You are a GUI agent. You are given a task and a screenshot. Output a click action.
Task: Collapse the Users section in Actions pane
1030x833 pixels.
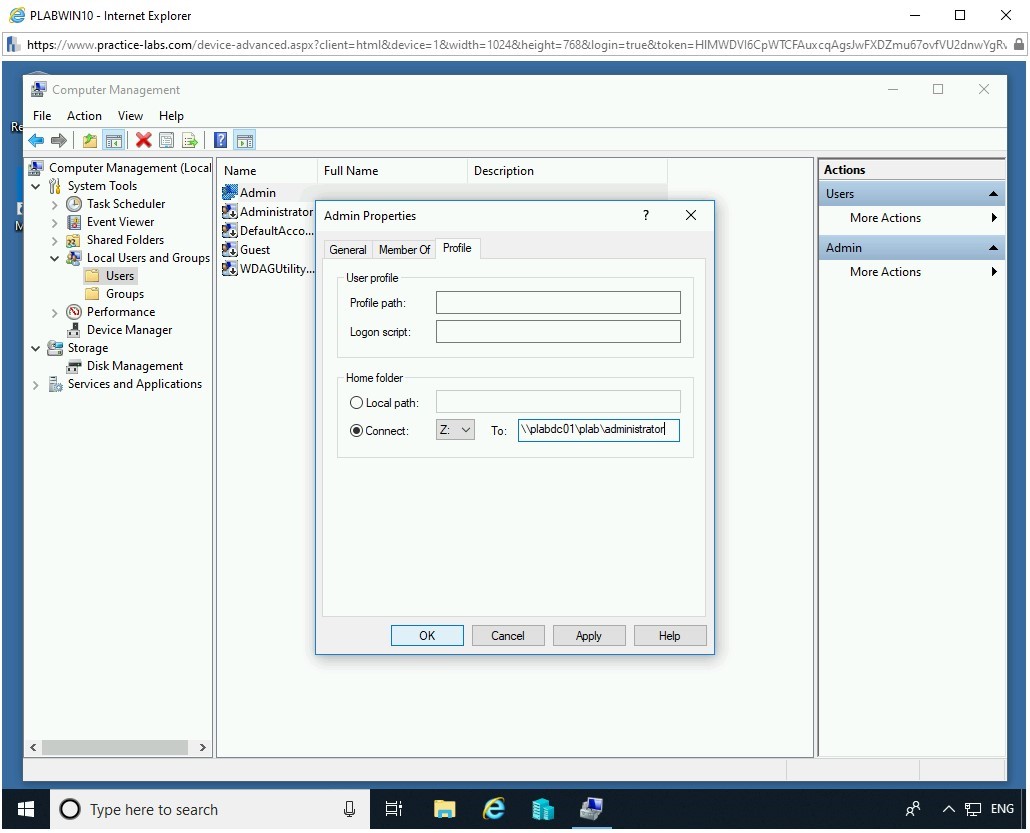[x=993, y=194]
